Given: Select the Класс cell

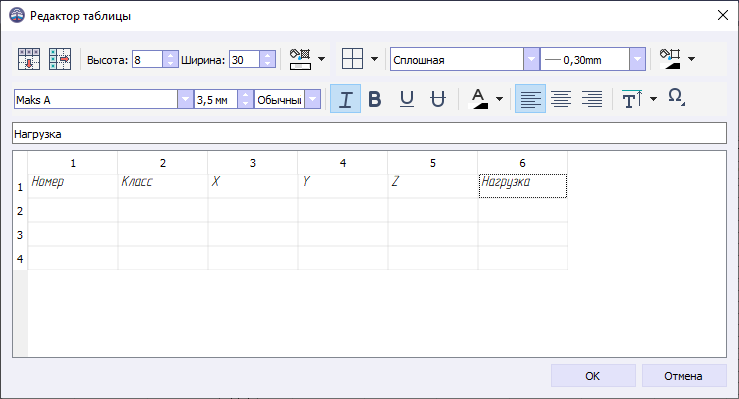Looking at the screenshot, I should 163,186.
